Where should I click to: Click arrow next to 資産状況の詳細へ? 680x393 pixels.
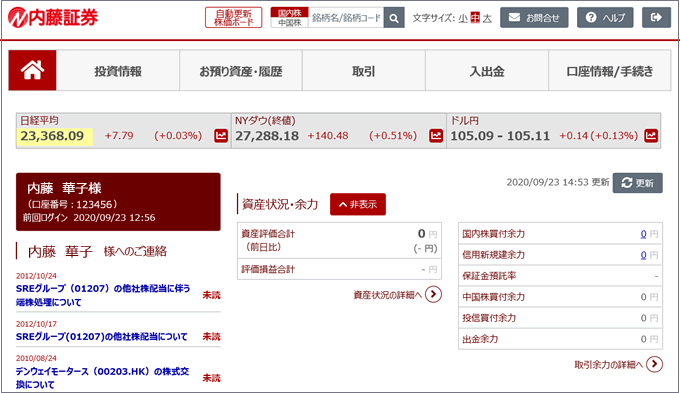click(433, 295)
